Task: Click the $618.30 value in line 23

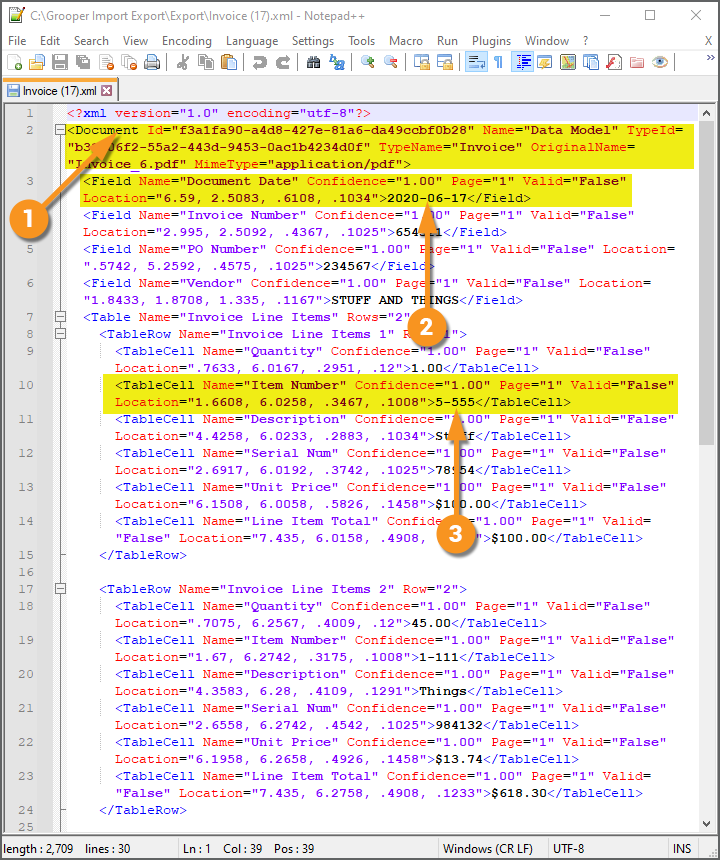Action: [x=519, y=793]
